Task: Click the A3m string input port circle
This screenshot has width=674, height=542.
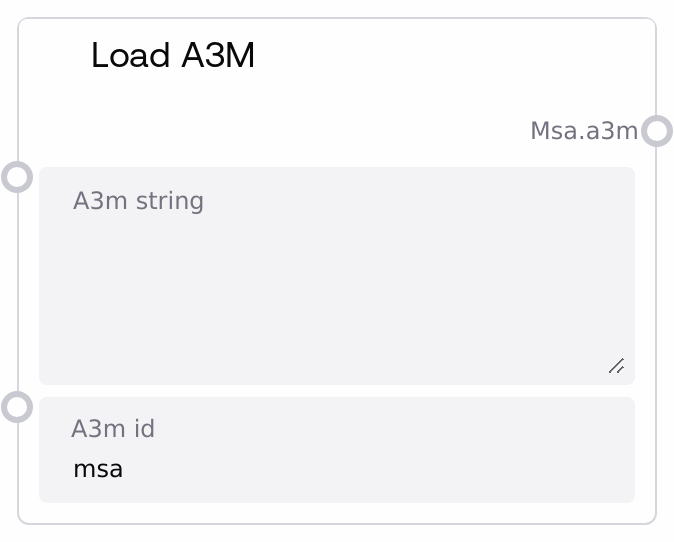Action: pos(17,177)
